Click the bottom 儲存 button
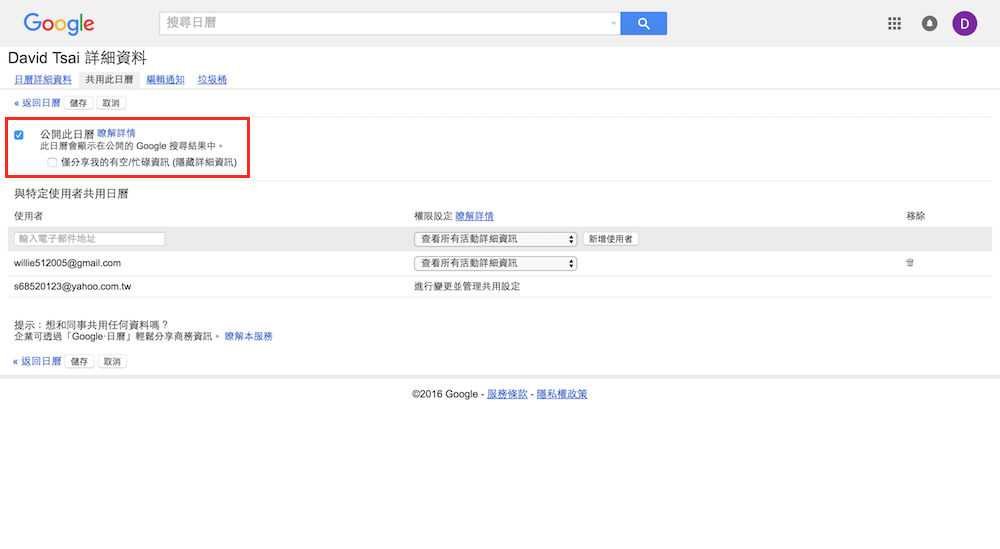Screen dimensions: 1000x549 click(x=79, y=362)
